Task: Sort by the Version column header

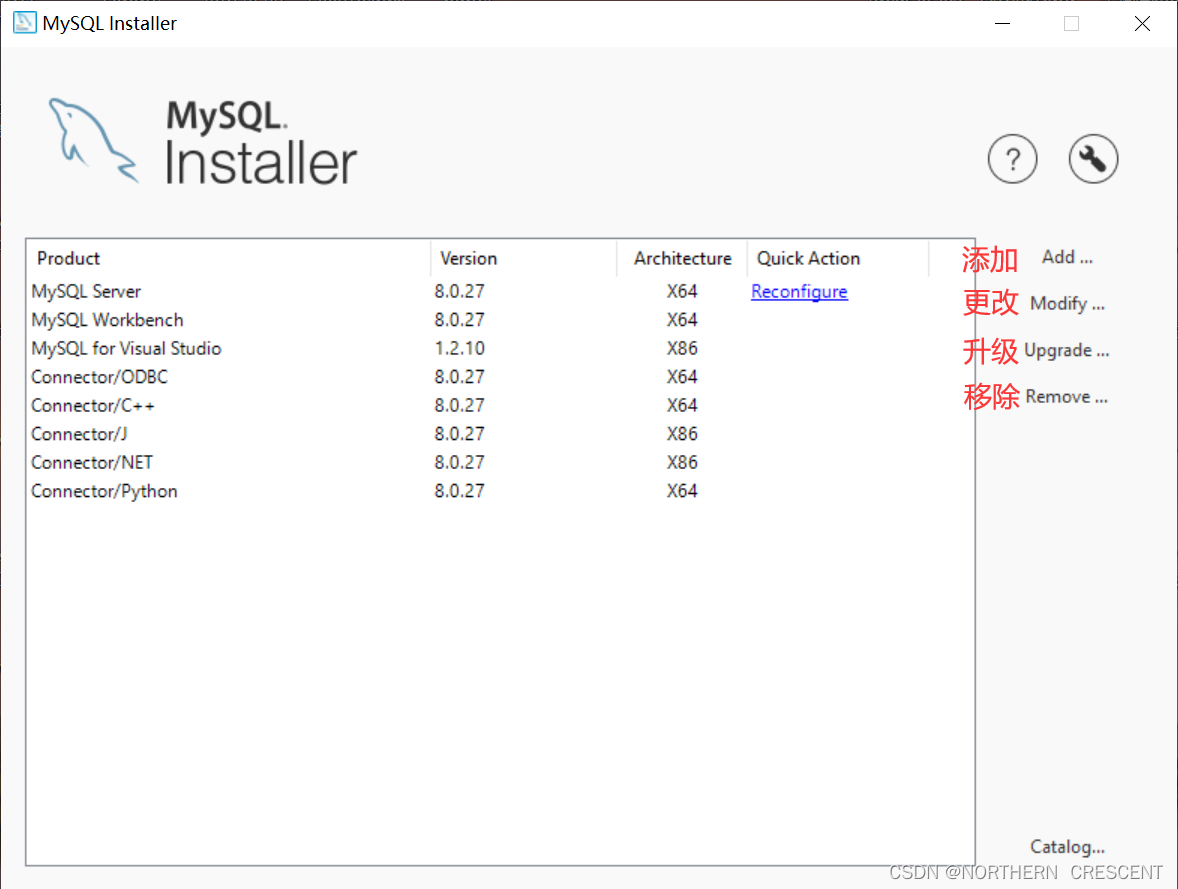Action: [524, 259]
